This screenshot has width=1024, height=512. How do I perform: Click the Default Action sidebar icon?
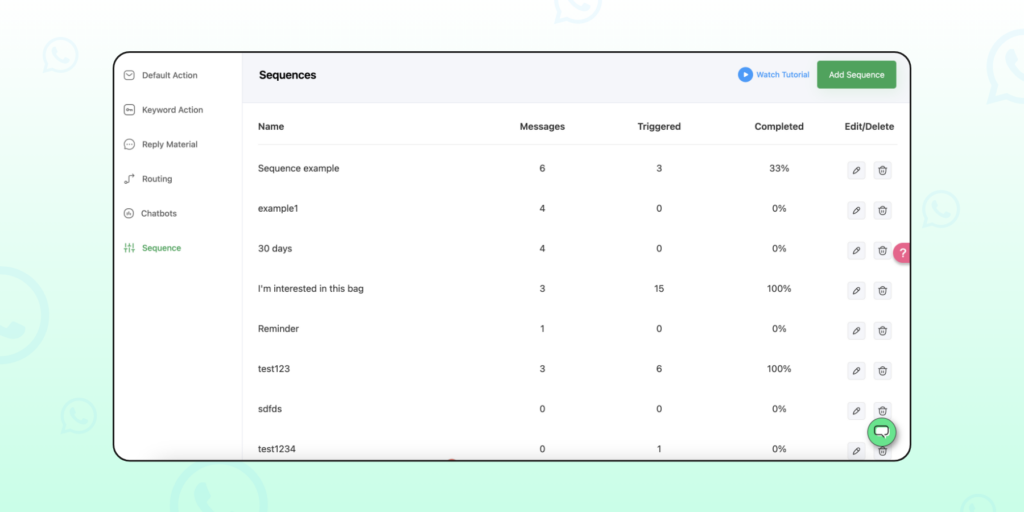[x=129, y=75]
